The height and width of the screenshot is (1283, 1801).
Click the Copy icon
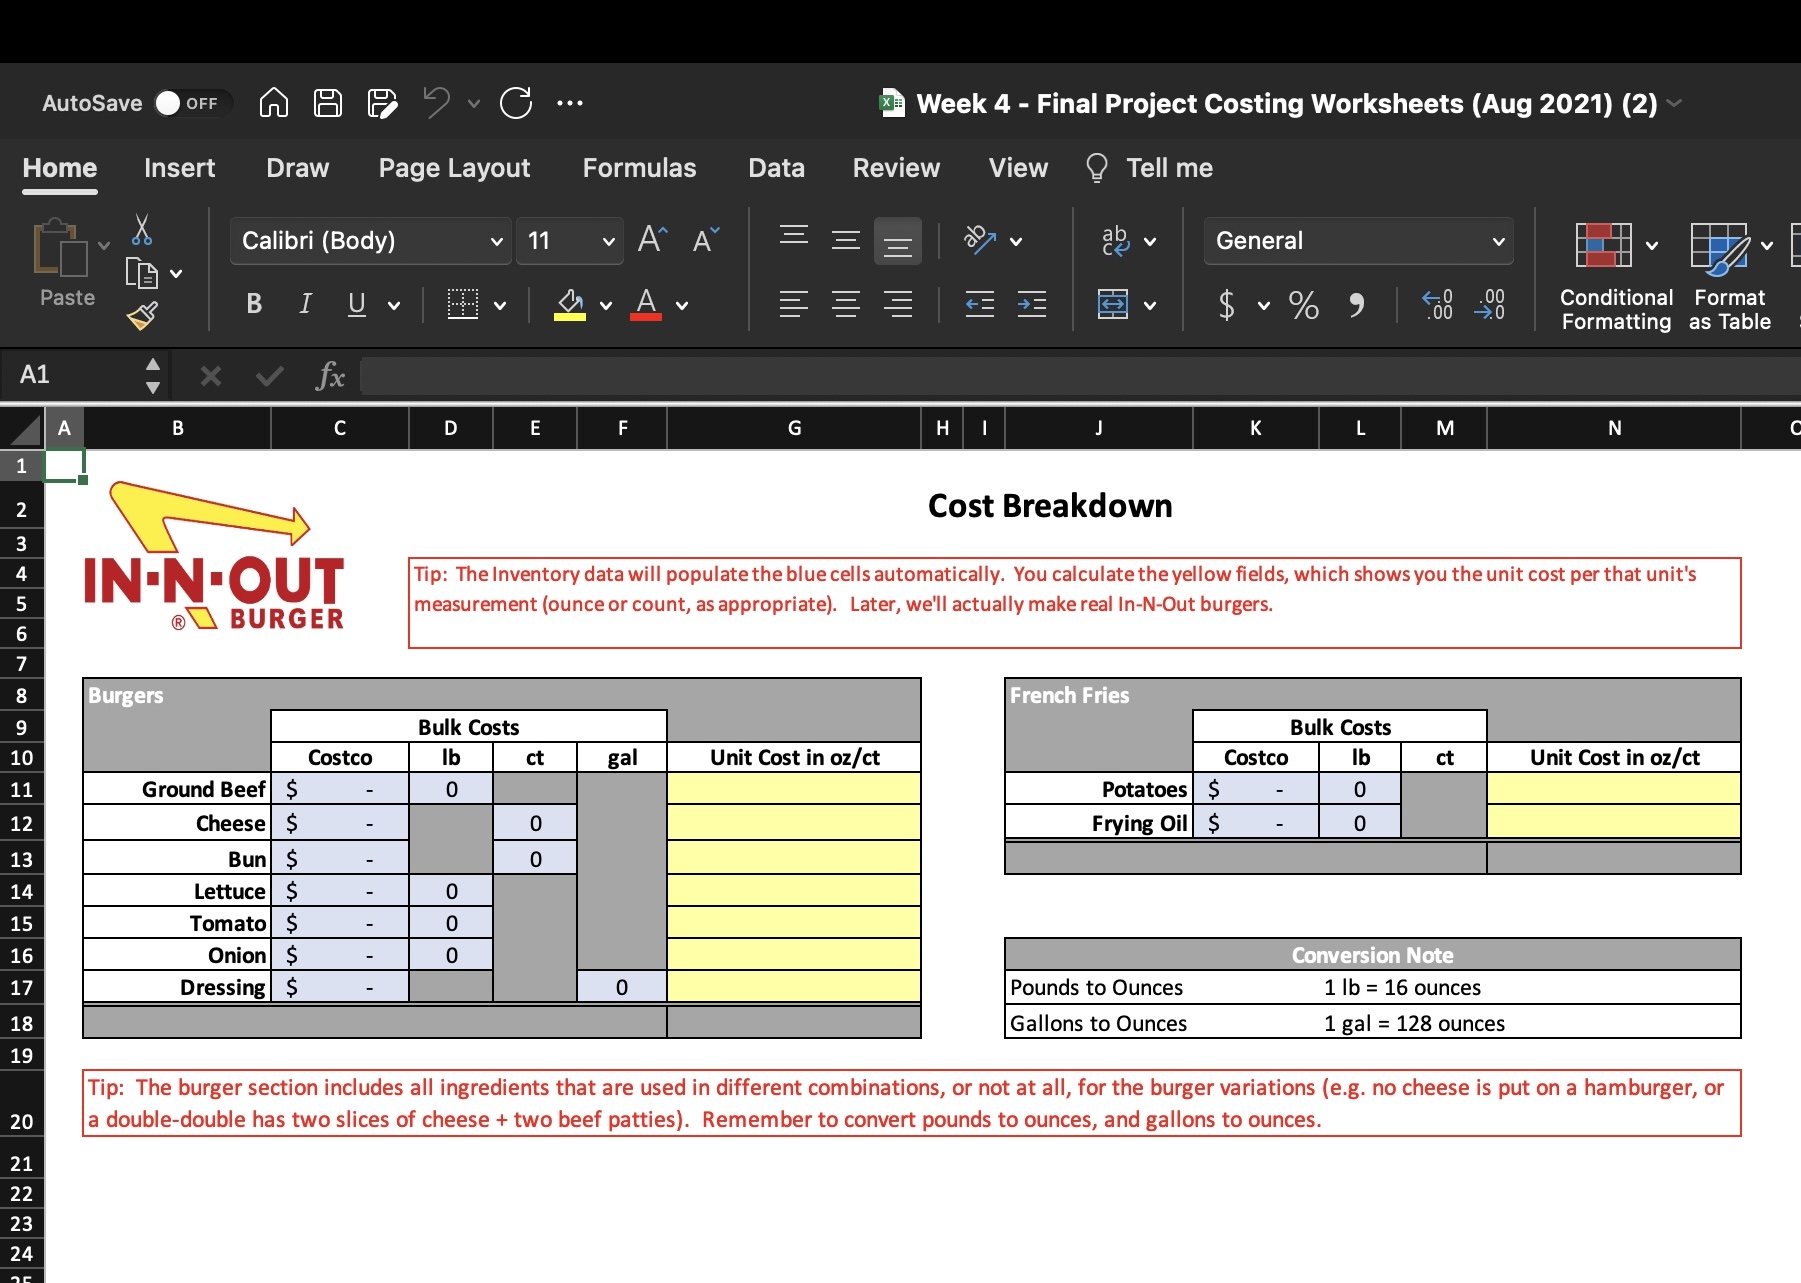pos(142,273)
